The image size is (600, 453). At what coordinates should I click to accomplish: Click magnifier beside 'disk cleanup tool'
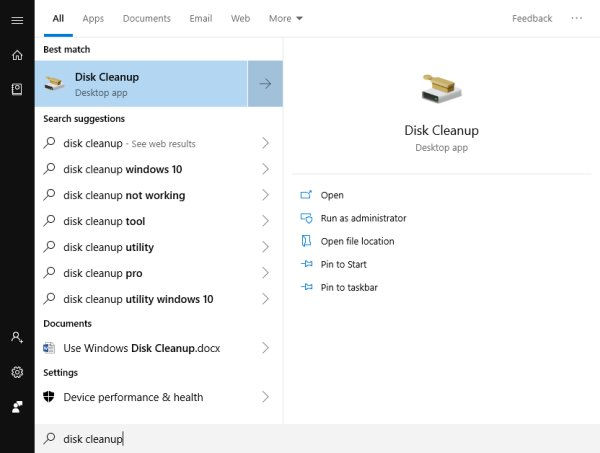pos(49,221)
